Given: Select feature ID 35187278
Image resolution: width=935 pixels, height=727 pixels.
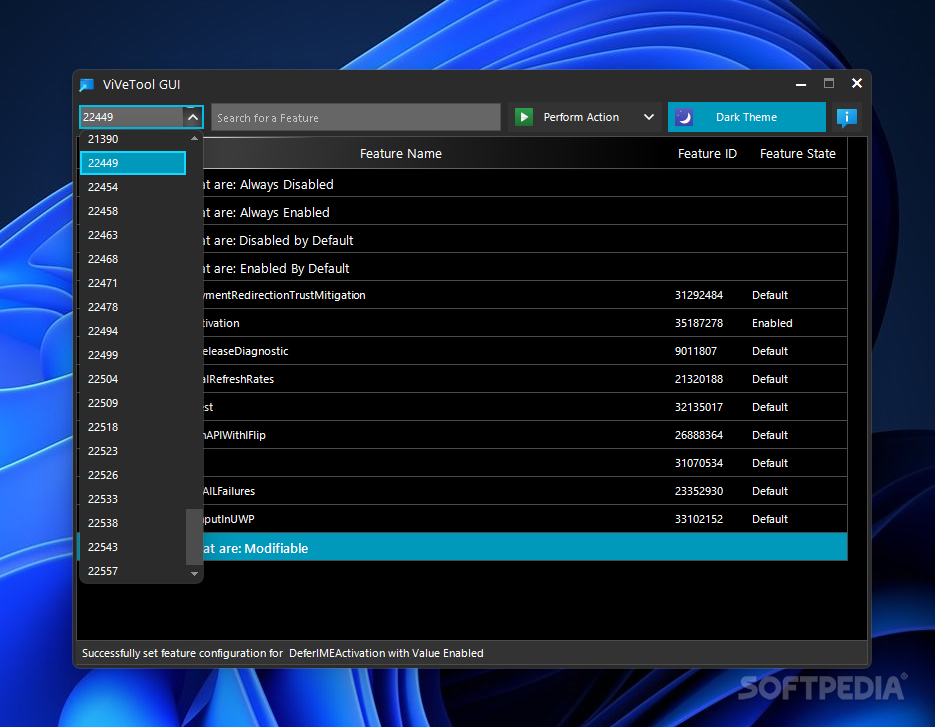Looking at the screenshot, I should pyautogui.click(x=699, y=323).
